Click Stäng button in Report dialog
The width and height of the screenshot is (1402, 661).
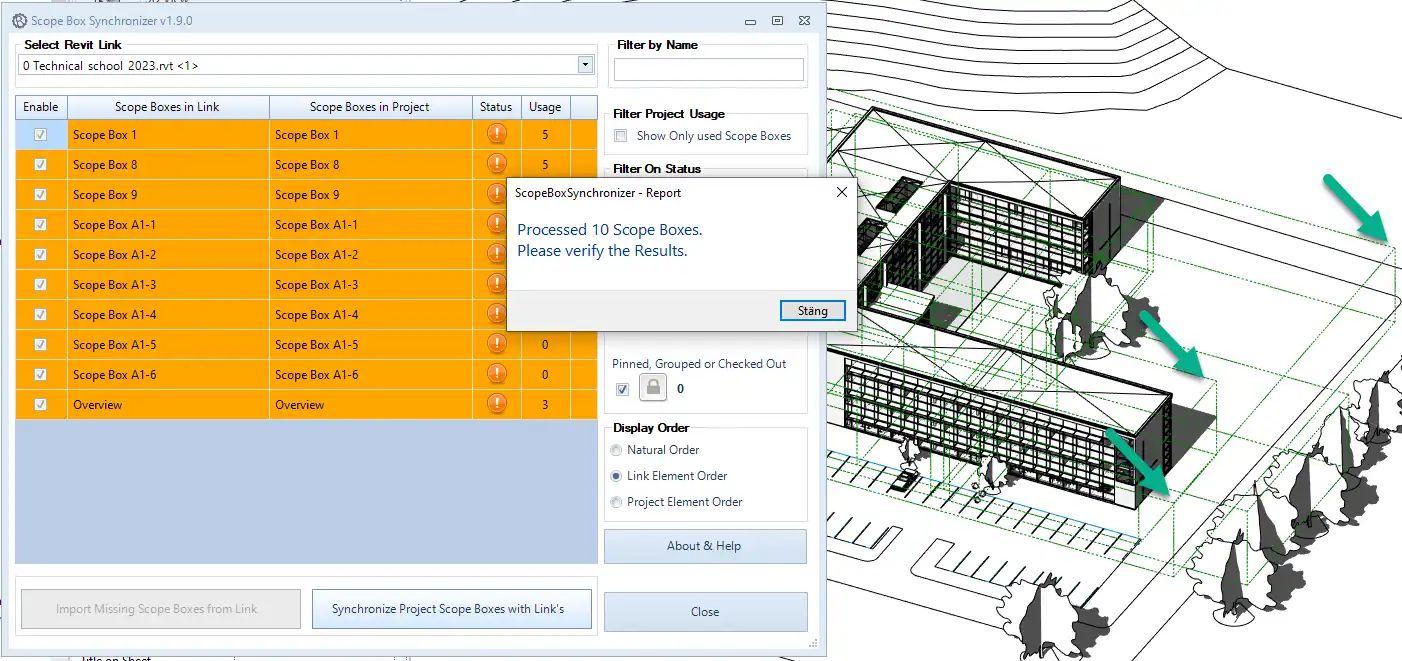point(812,311)
